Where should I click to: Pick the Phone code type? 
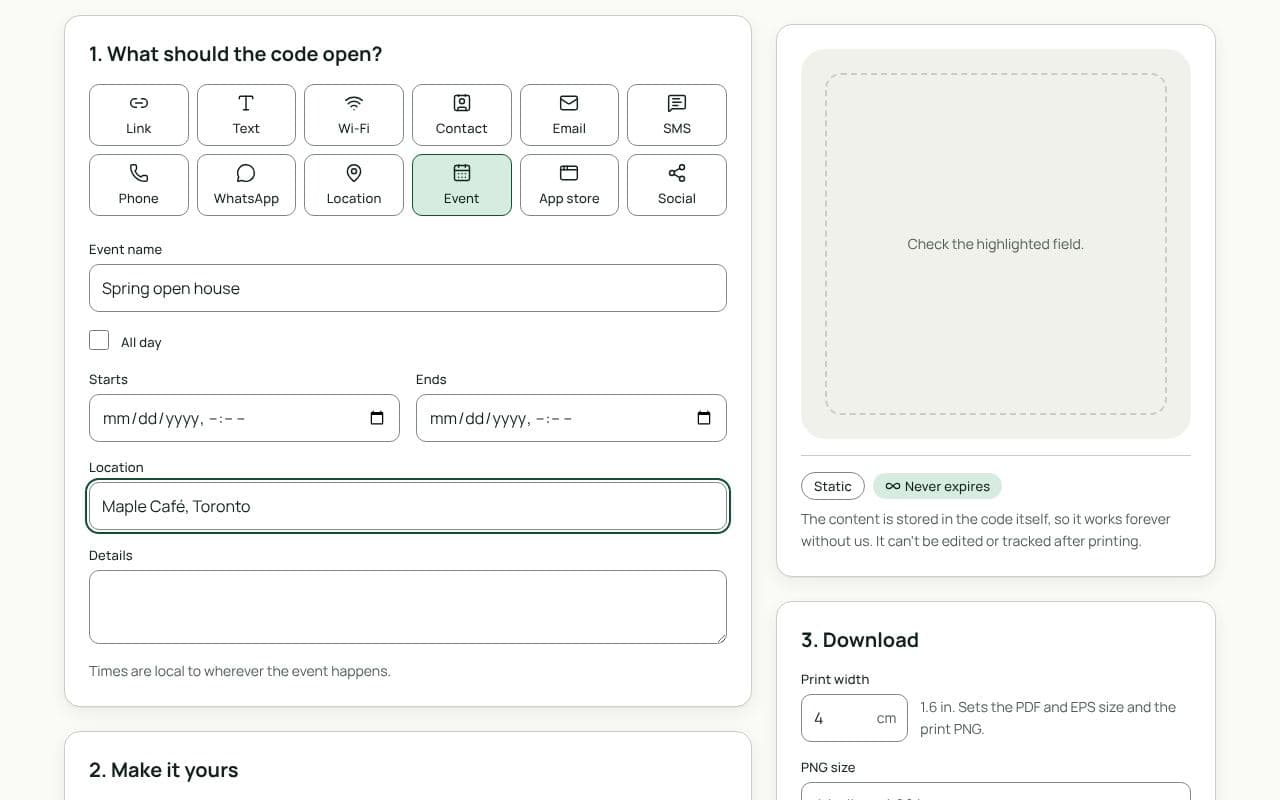(139, 185)
